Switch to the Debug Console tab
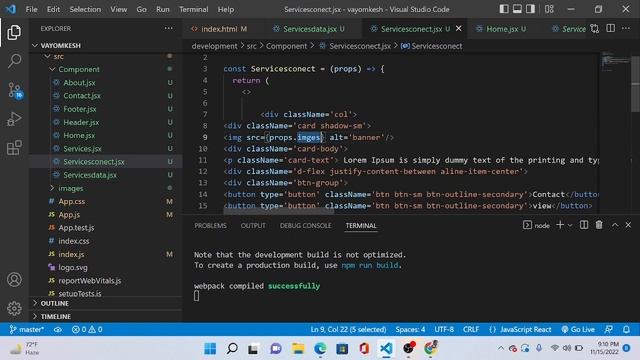The height and width of the screenshot is (360, 640). [x=305, y=225]
